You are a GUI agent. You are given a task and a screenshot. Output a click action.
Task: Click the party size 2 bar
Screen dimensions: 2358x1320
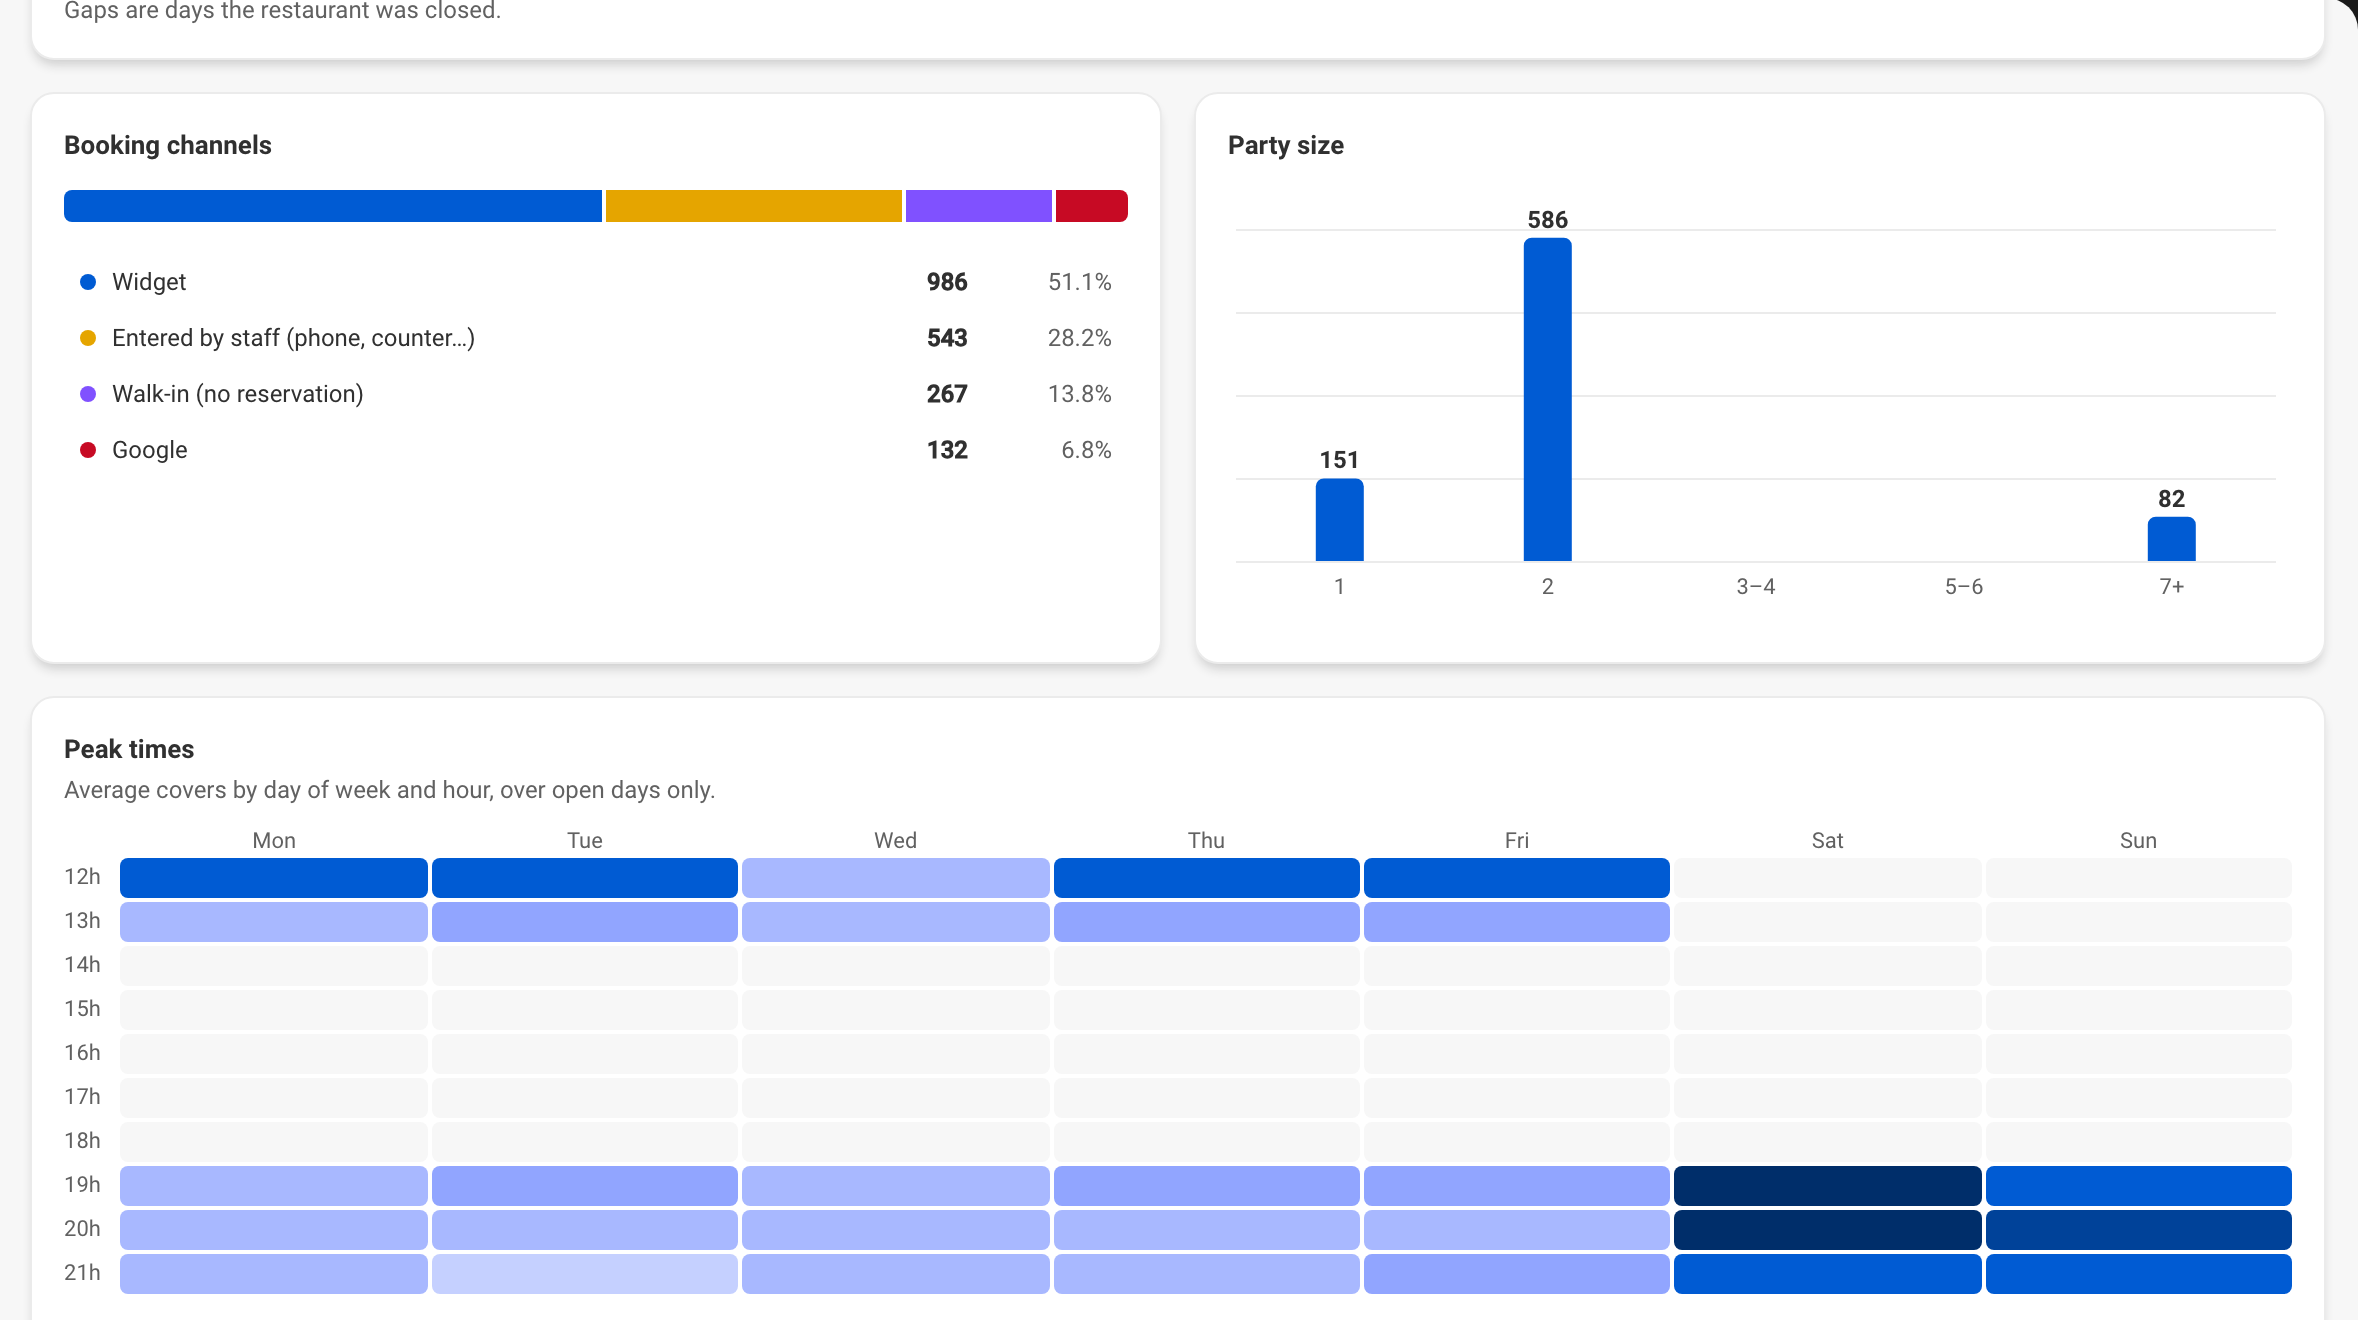coord(1547,400)
